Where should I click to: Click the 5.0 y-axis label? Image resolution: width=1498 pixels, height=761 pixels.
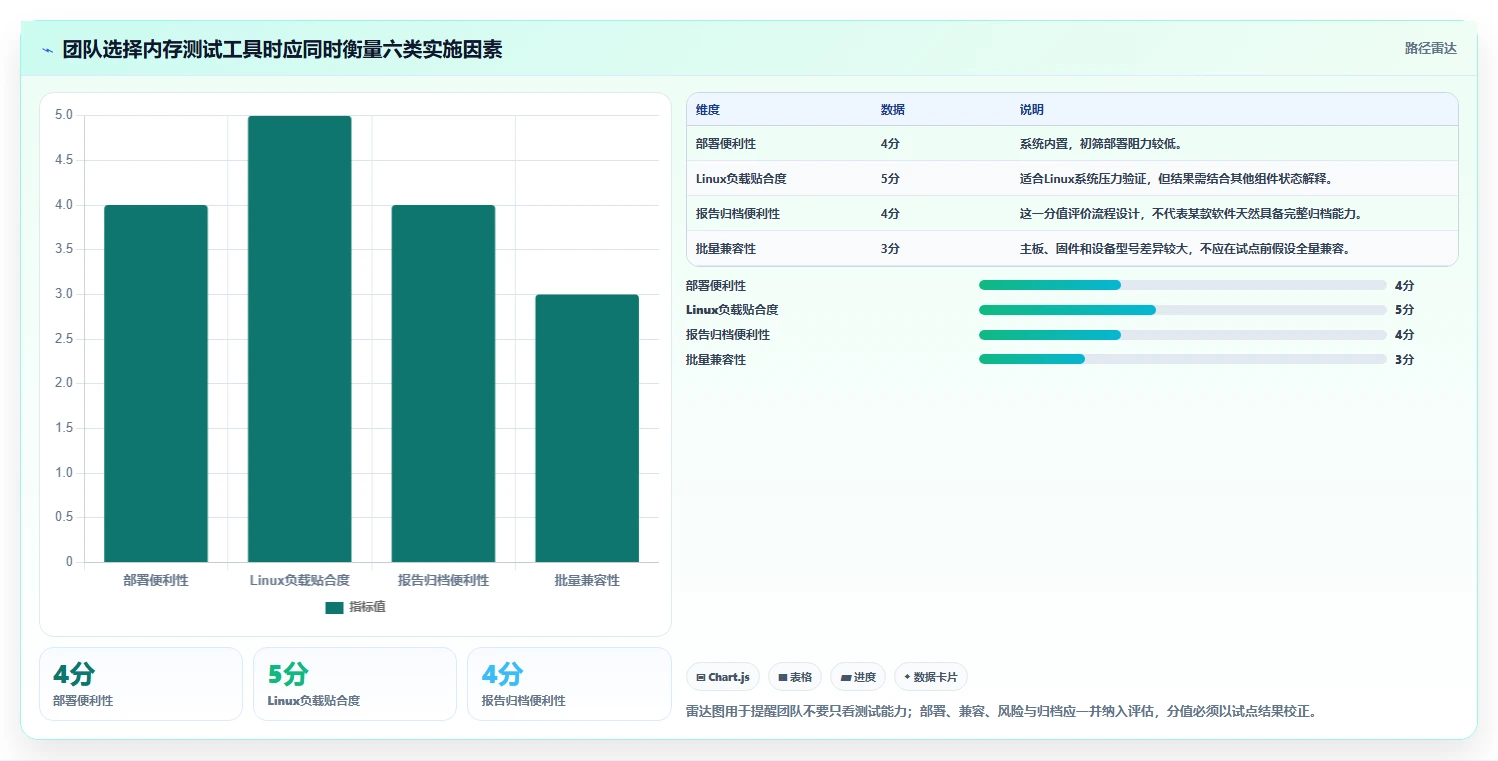coord(64,115)
